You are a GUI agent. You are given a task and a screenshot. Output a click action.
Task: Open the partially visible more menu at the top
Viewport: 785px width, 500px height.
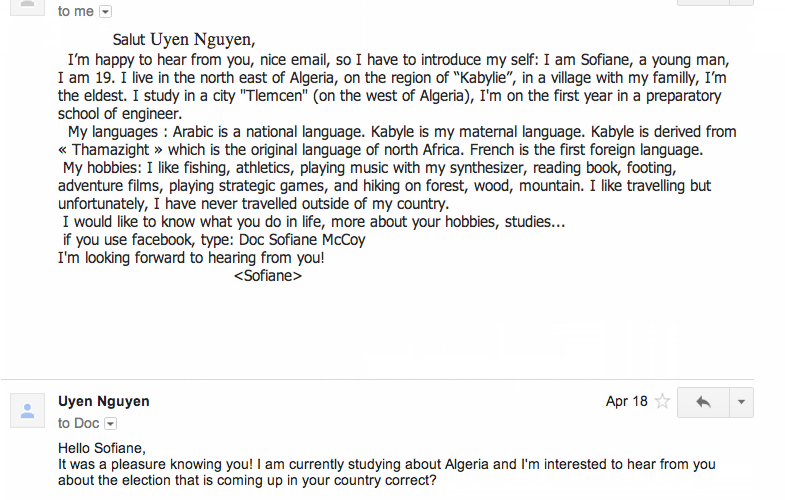point(741,2)
